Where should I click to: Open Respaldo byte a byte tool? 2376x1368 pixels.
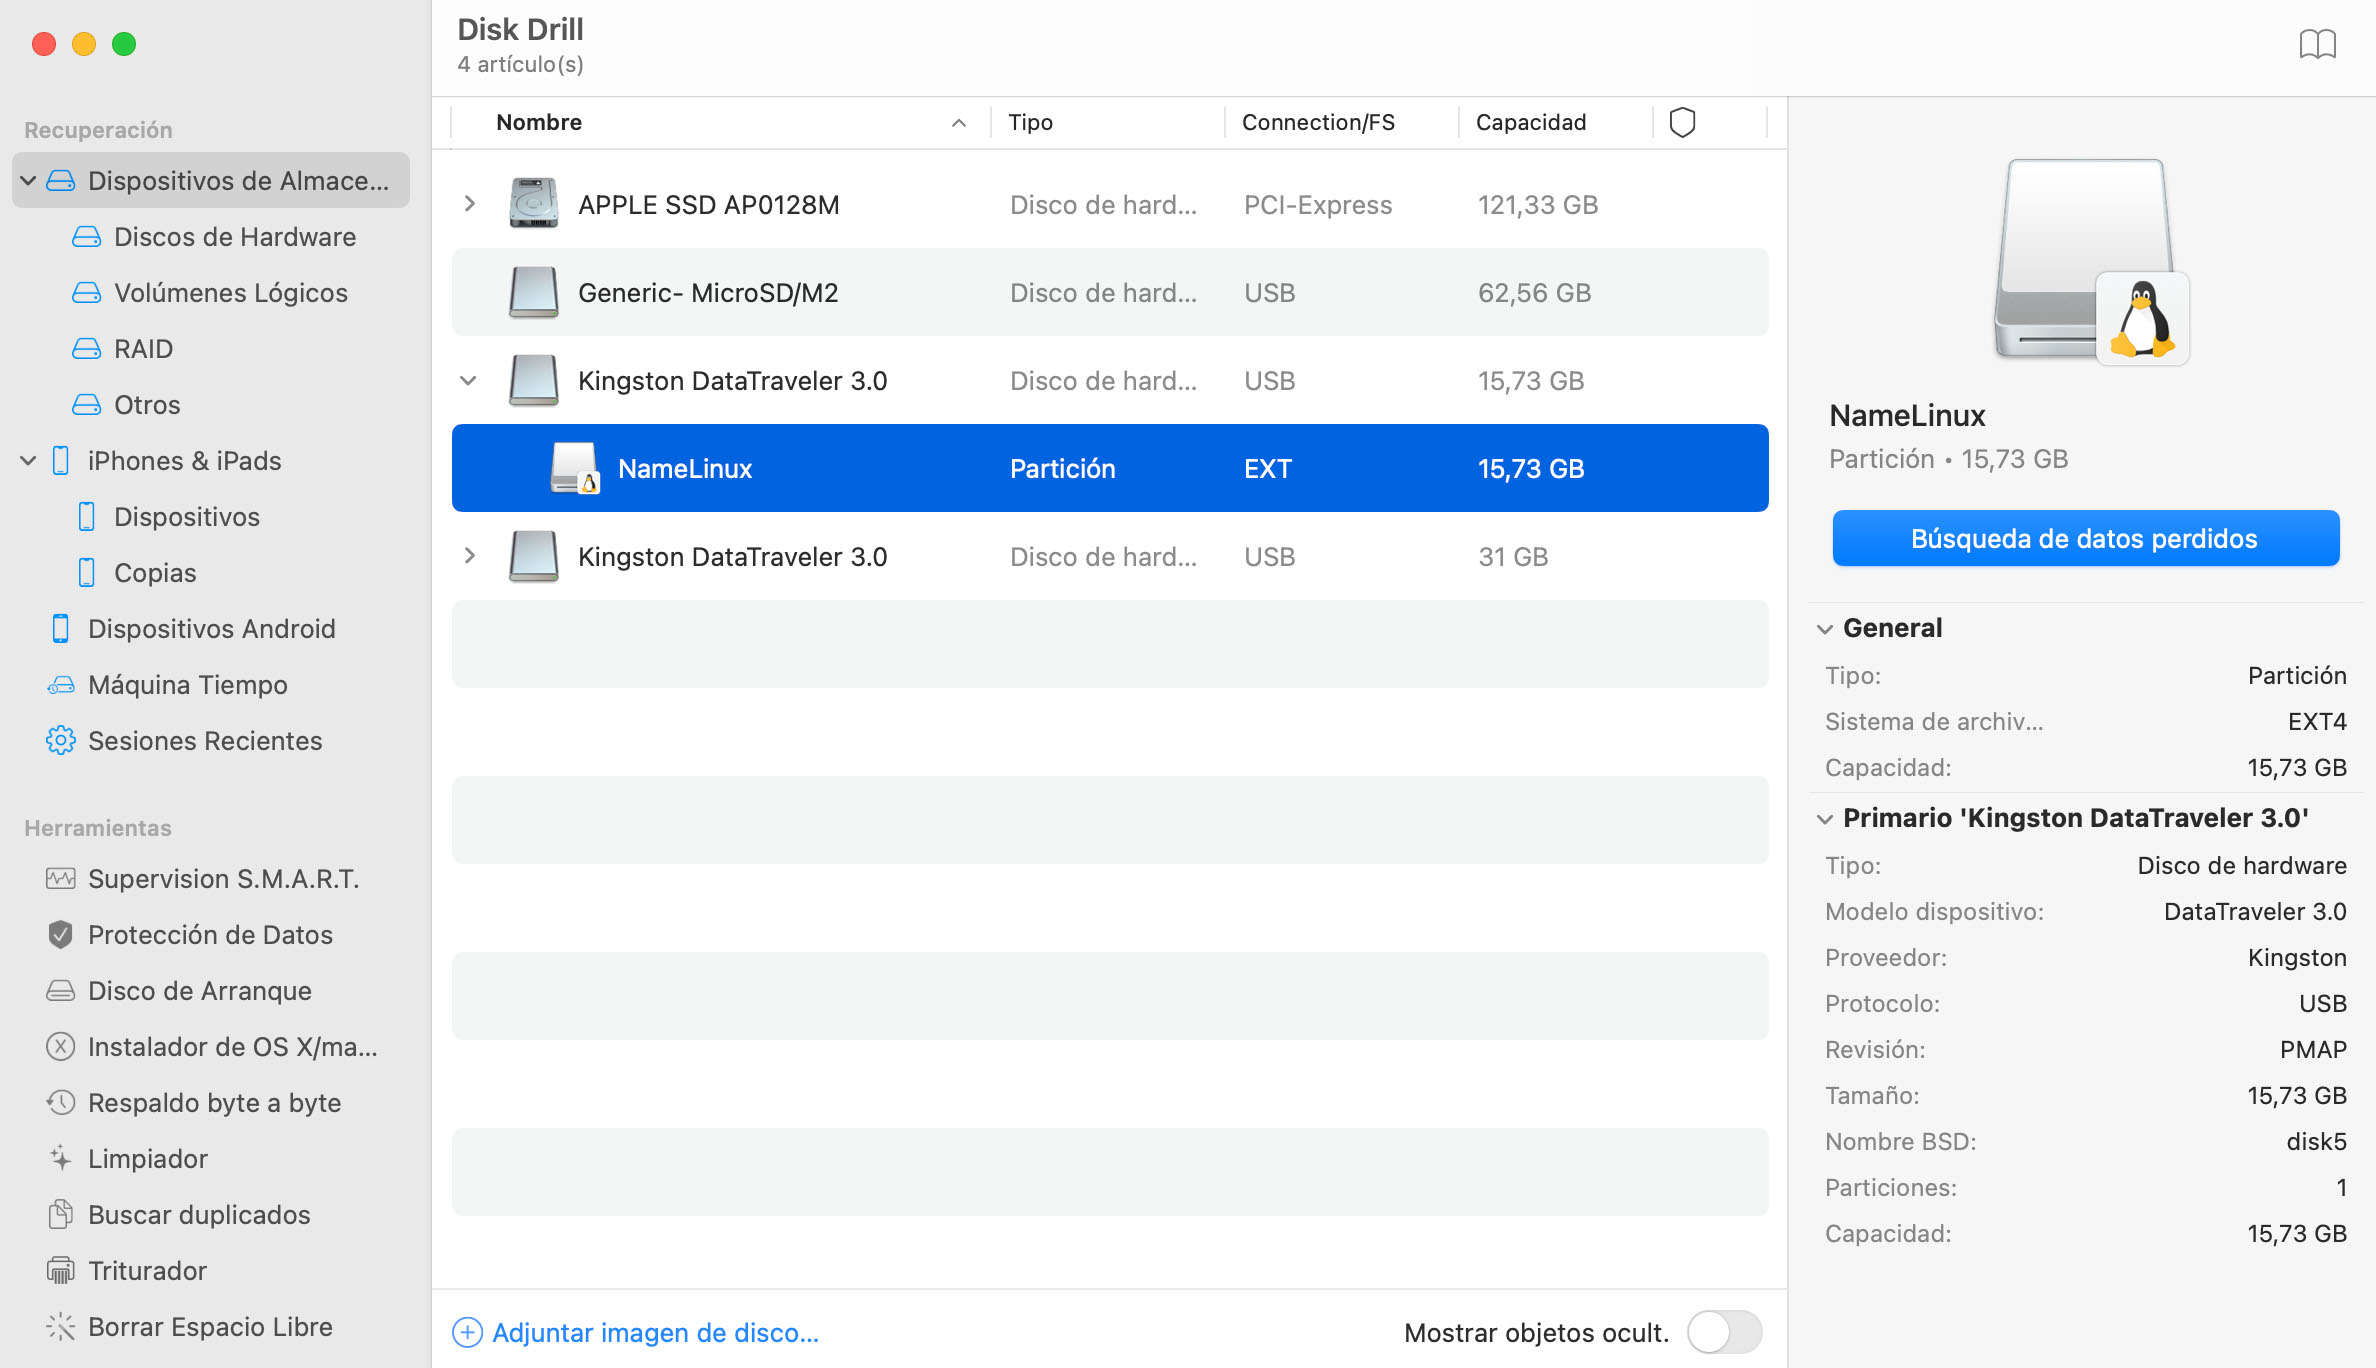214,1102
